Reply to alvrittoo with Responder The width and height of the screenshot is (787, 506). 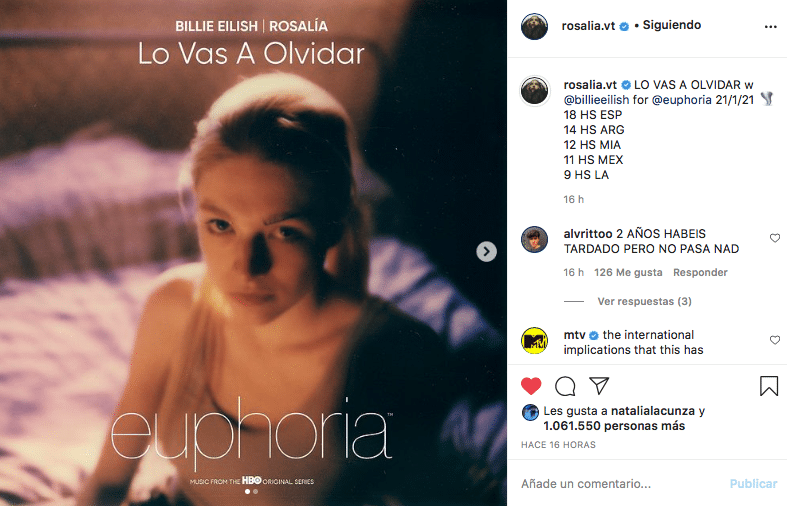[700, 273]
